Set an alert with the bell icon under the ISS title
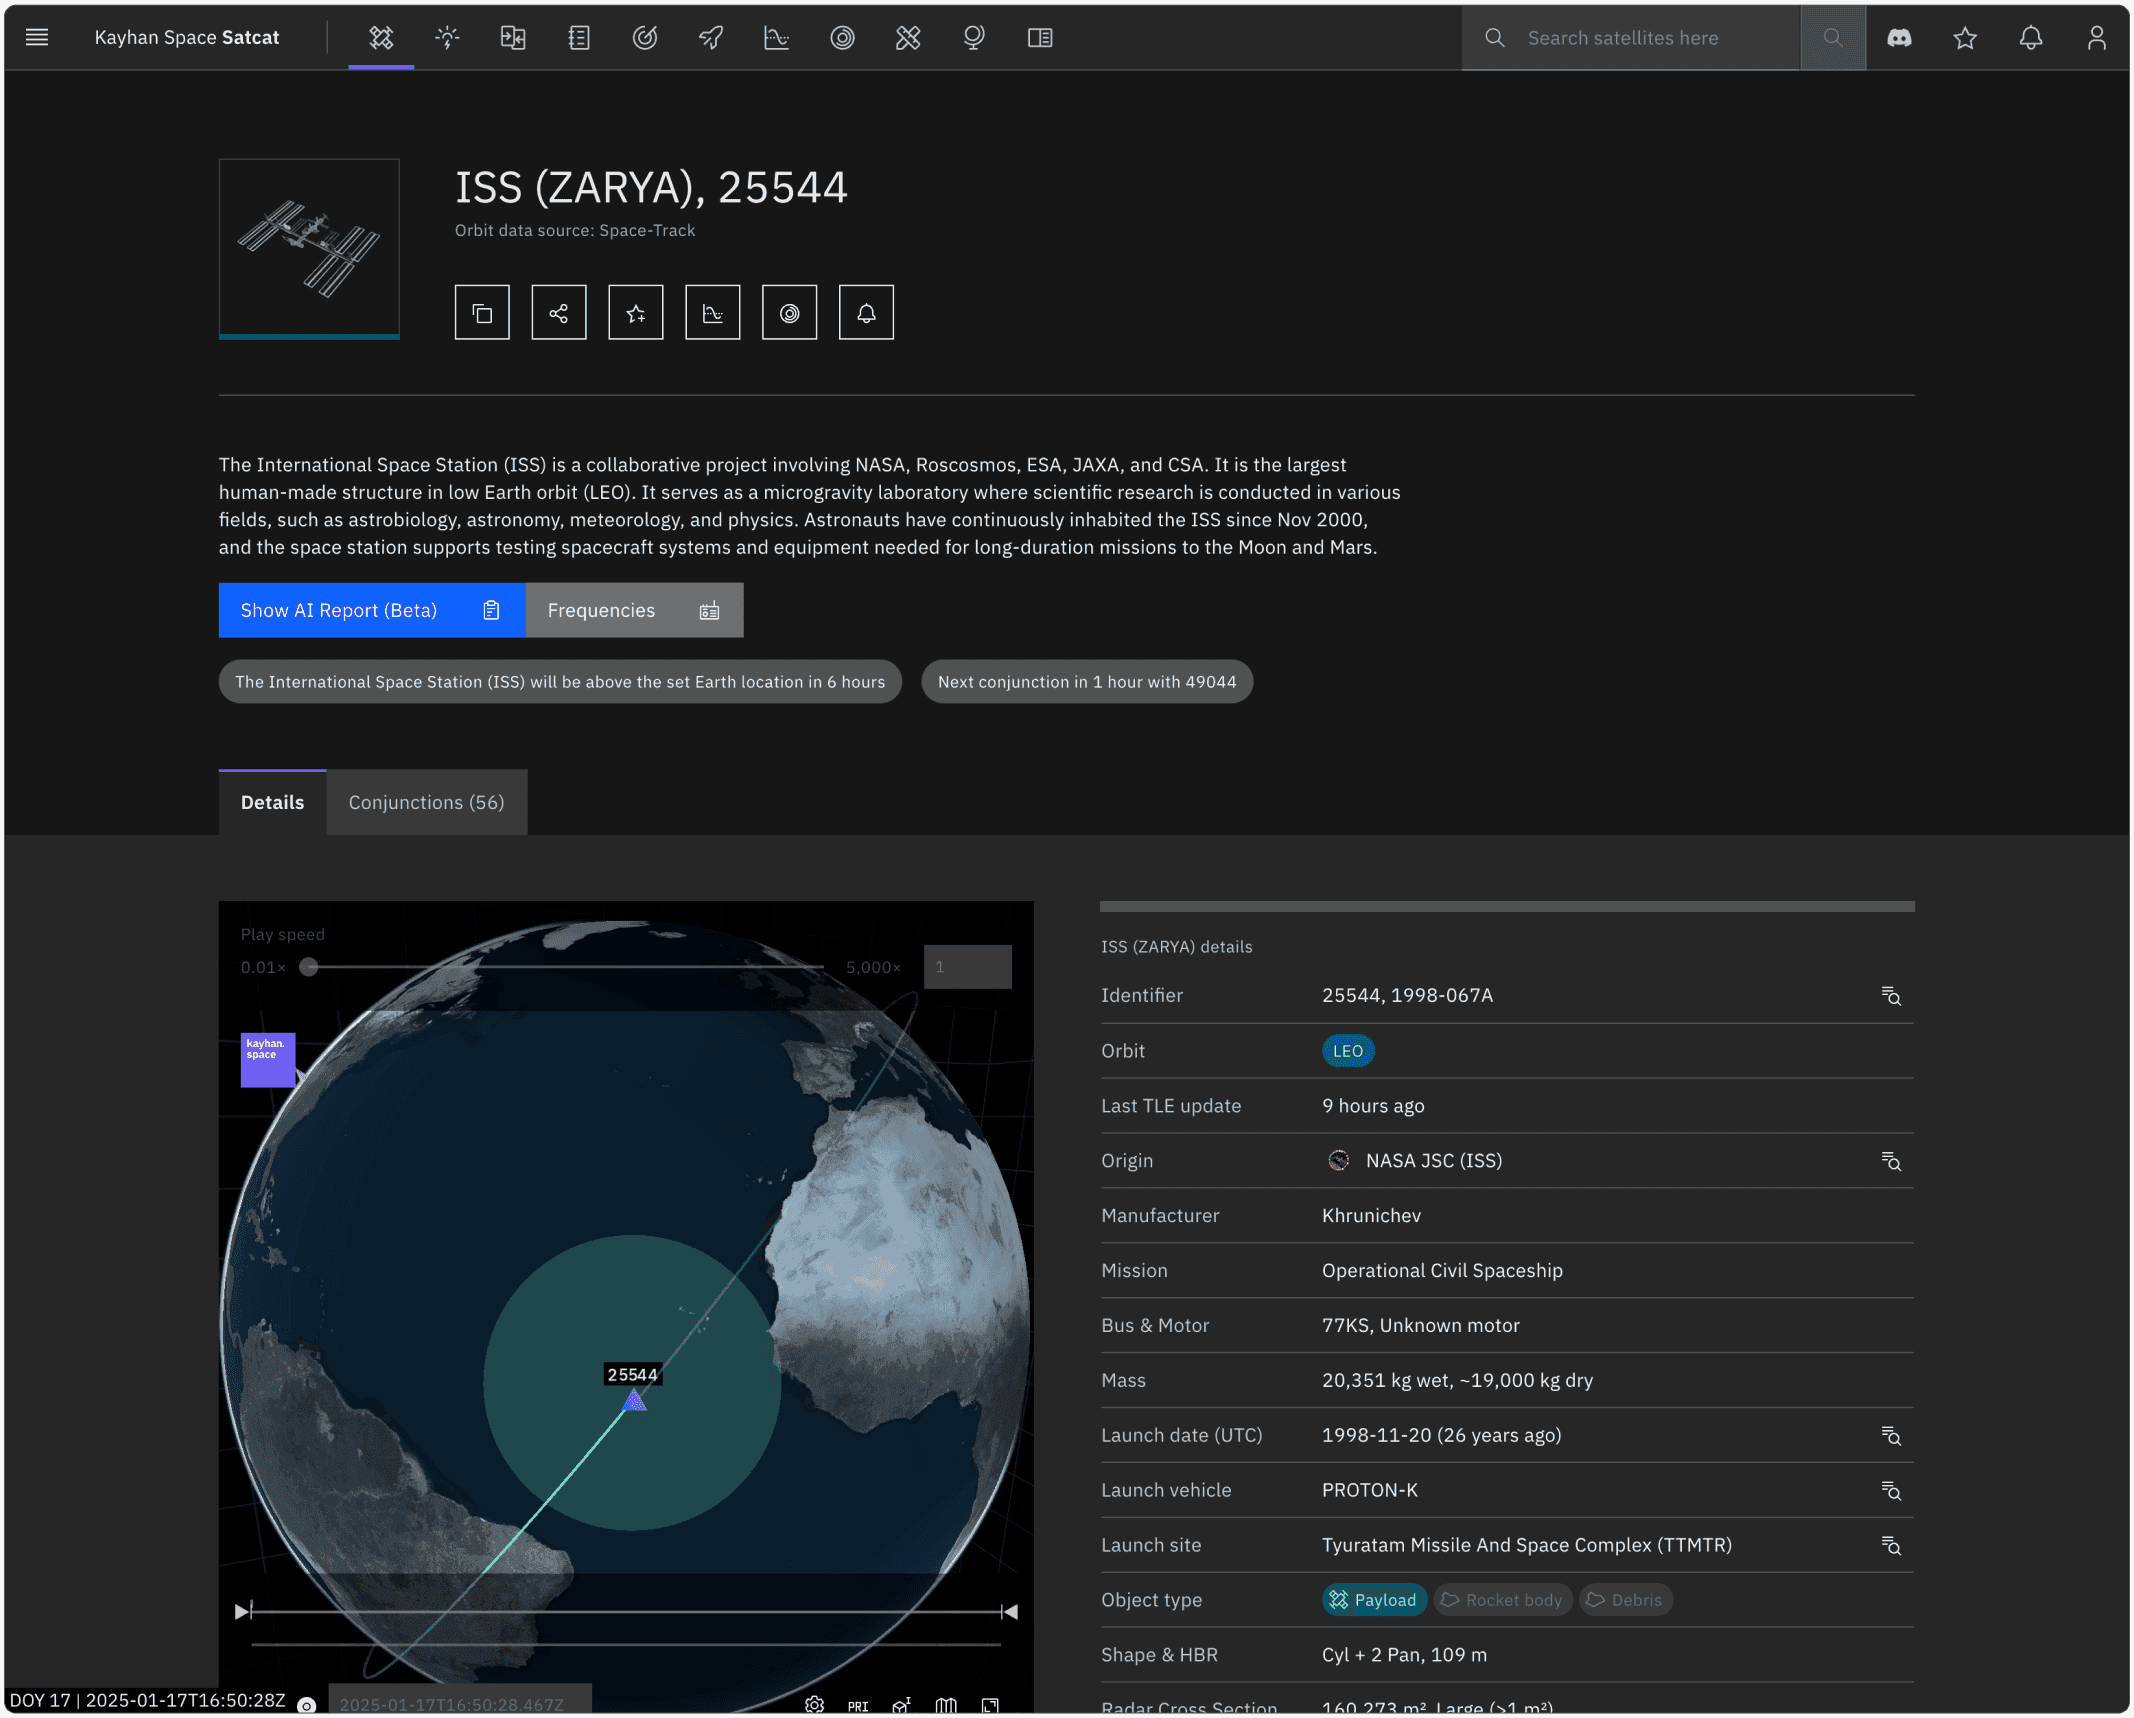The height and width of the screenshot is (1718, 2134). [866, 313]
